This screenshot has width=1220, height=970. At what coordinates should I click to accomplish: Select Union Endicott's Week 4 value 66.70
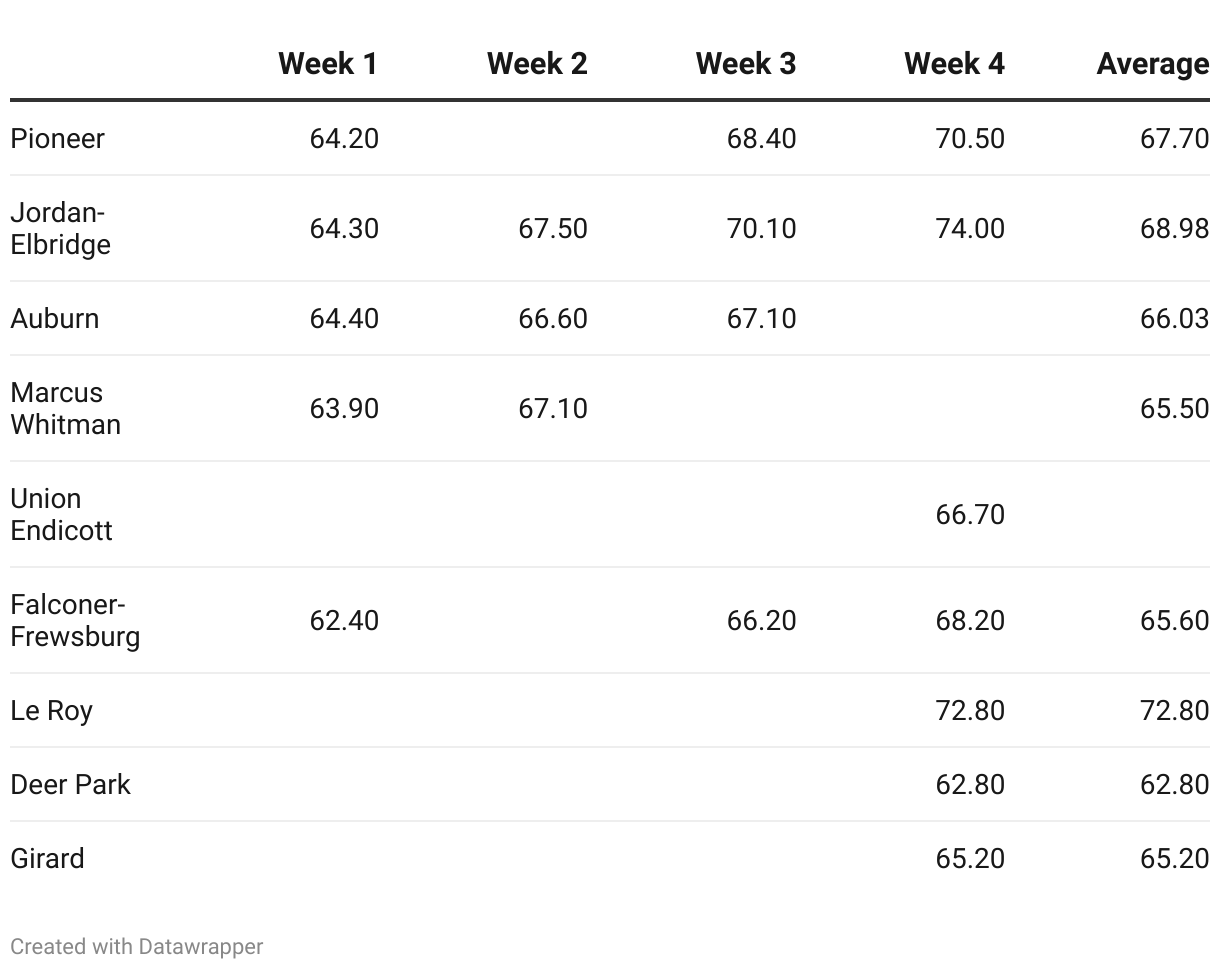click(970, 514)
